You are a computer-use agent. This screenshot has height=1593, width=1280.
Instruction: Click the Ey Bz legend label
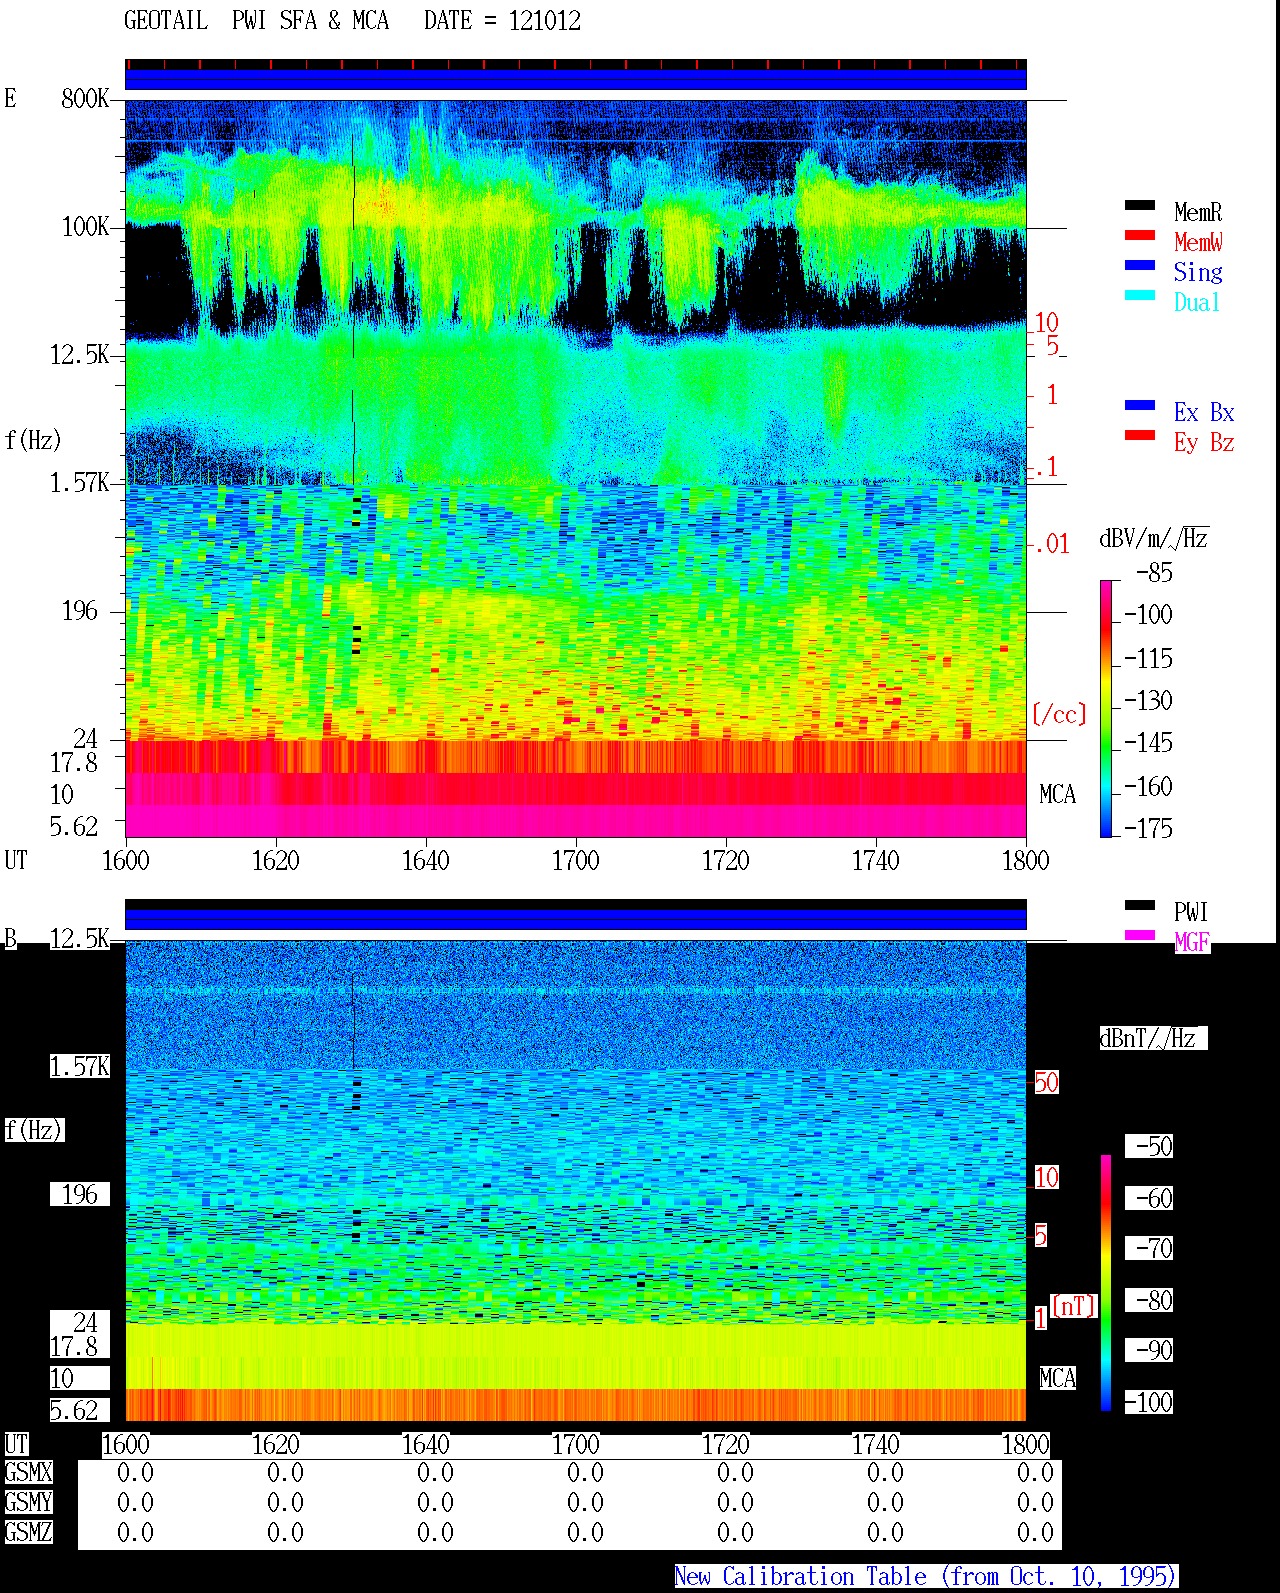coord(1204,442)
